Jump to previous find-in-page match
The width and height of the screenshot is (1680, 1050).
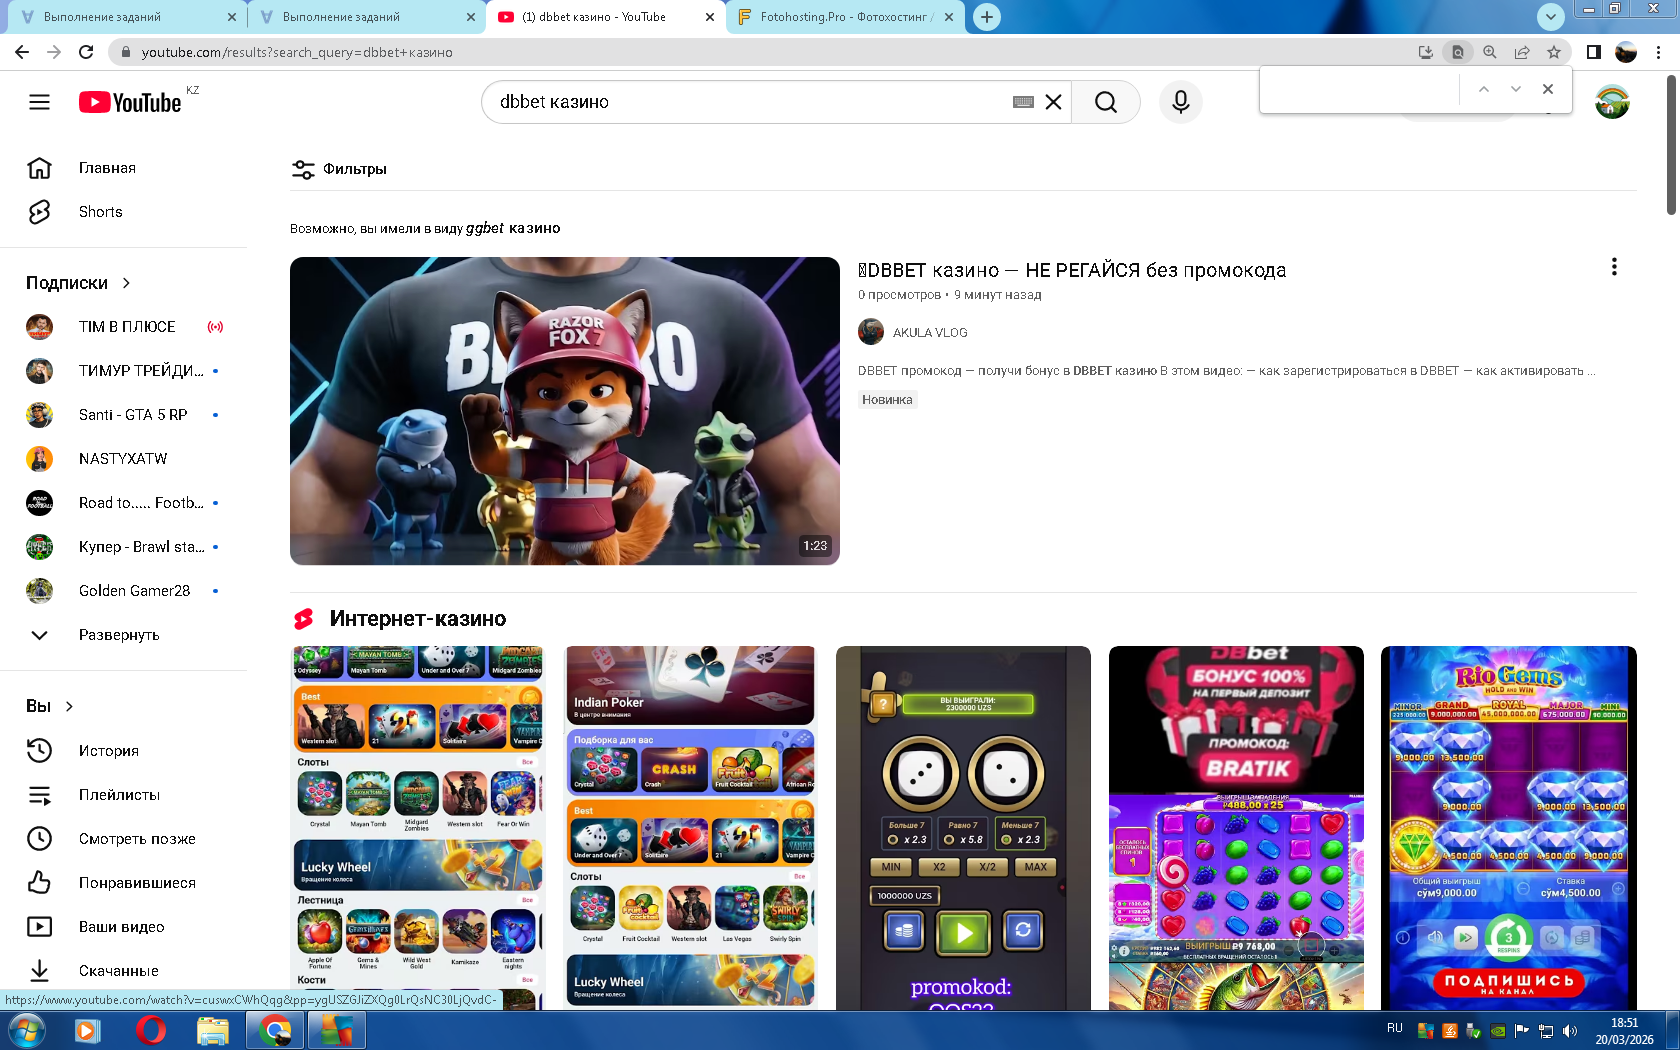[x=1484, y=89]
